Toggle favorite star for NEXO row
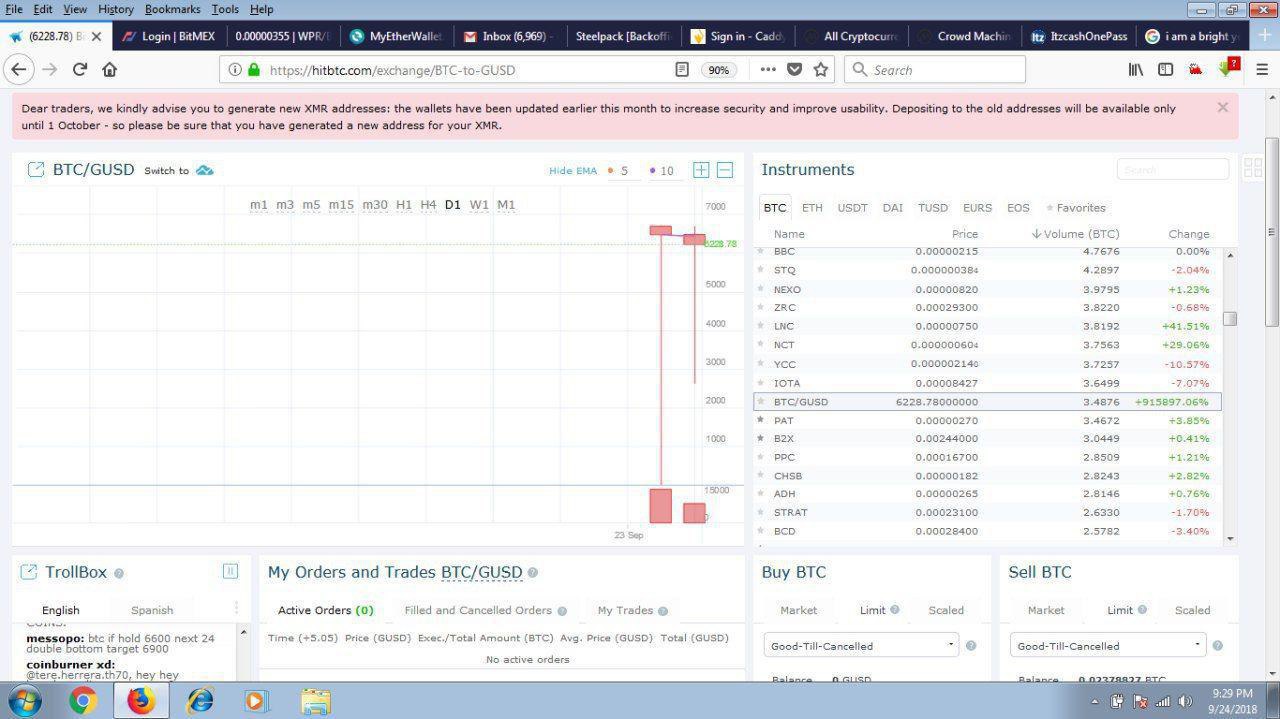The image size is (1280, 719). click(x=761, y=290)
